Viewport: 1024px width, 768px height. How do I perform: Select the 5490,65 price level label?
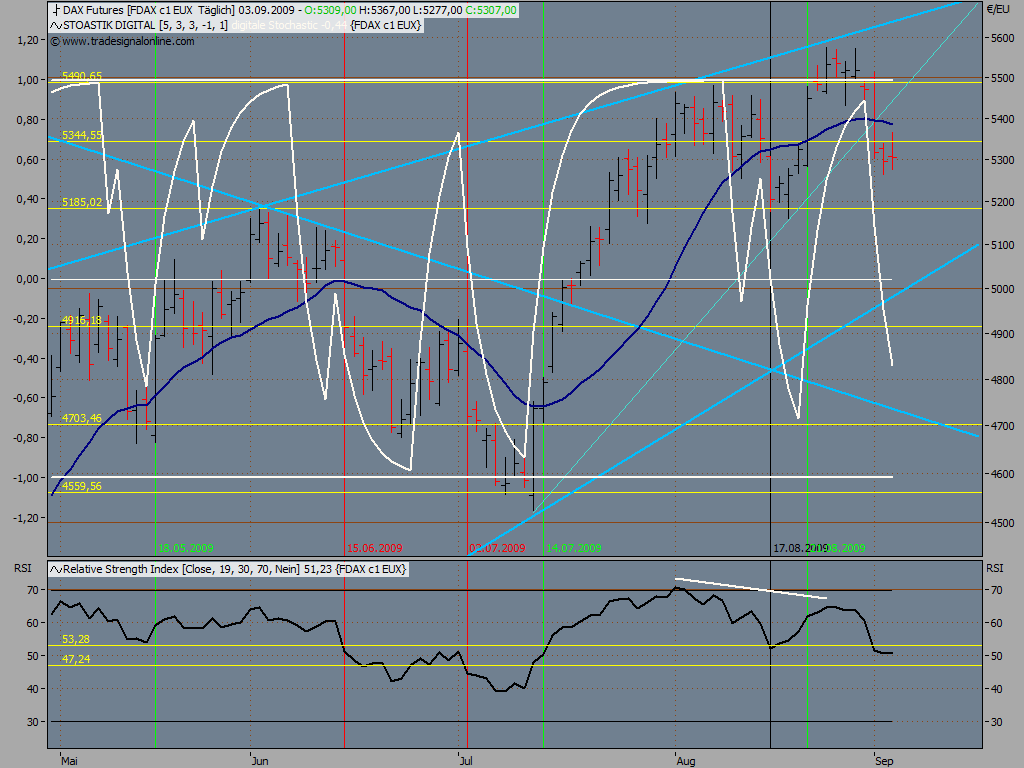[82, 76]
